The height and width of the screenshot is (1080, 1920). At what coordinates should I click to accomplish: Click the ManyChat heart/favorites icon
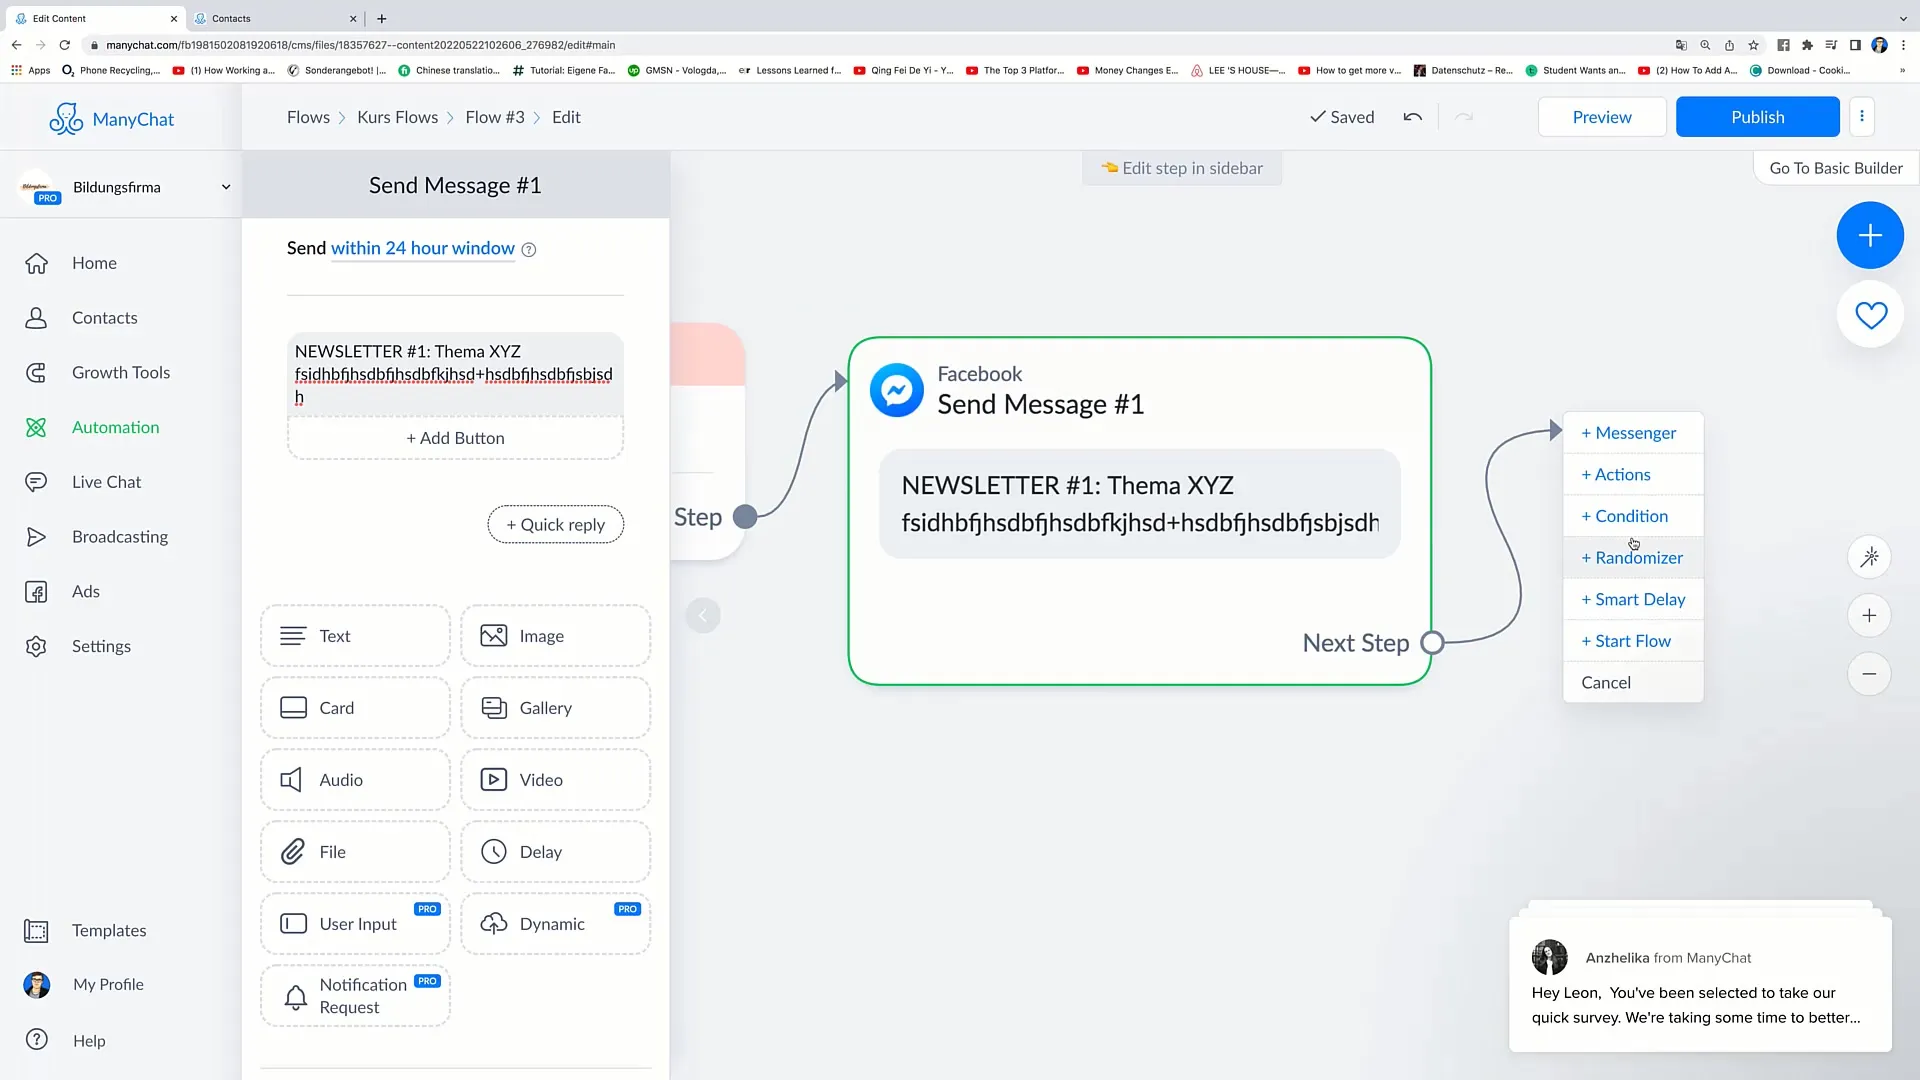(x=1873, y=316)
